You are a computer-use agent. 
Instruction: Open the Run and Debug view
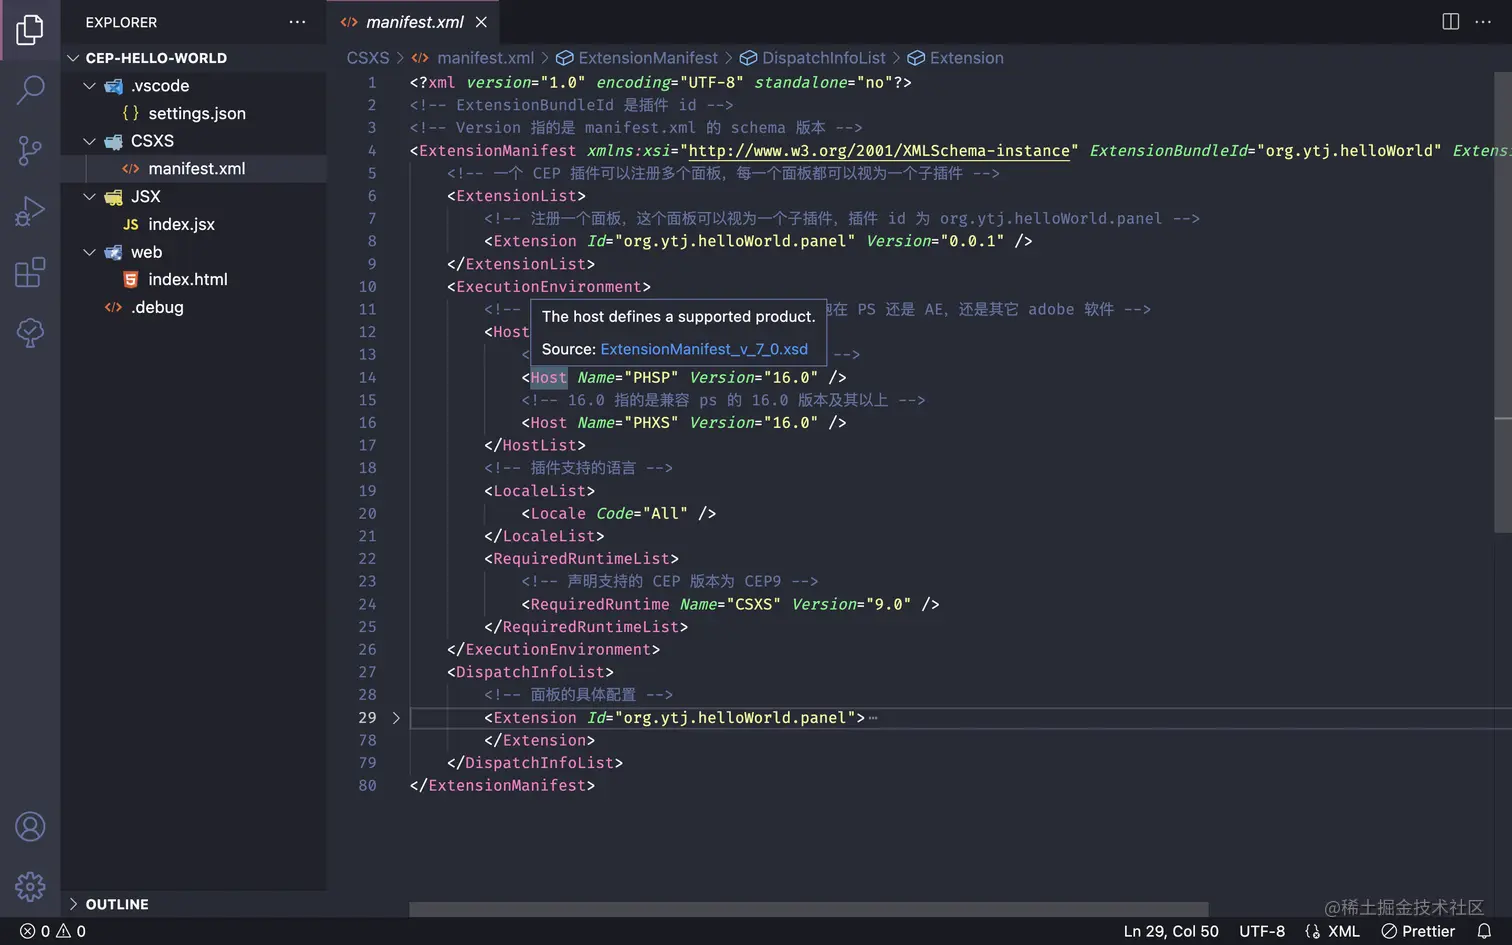[x=30, y=211]
